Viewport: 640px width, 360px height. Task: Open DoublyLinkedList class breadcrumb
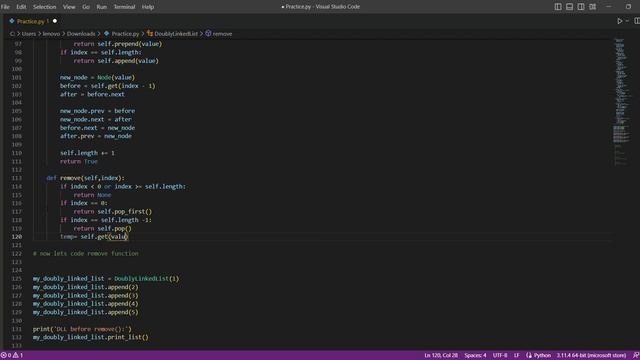click(176, 34)
